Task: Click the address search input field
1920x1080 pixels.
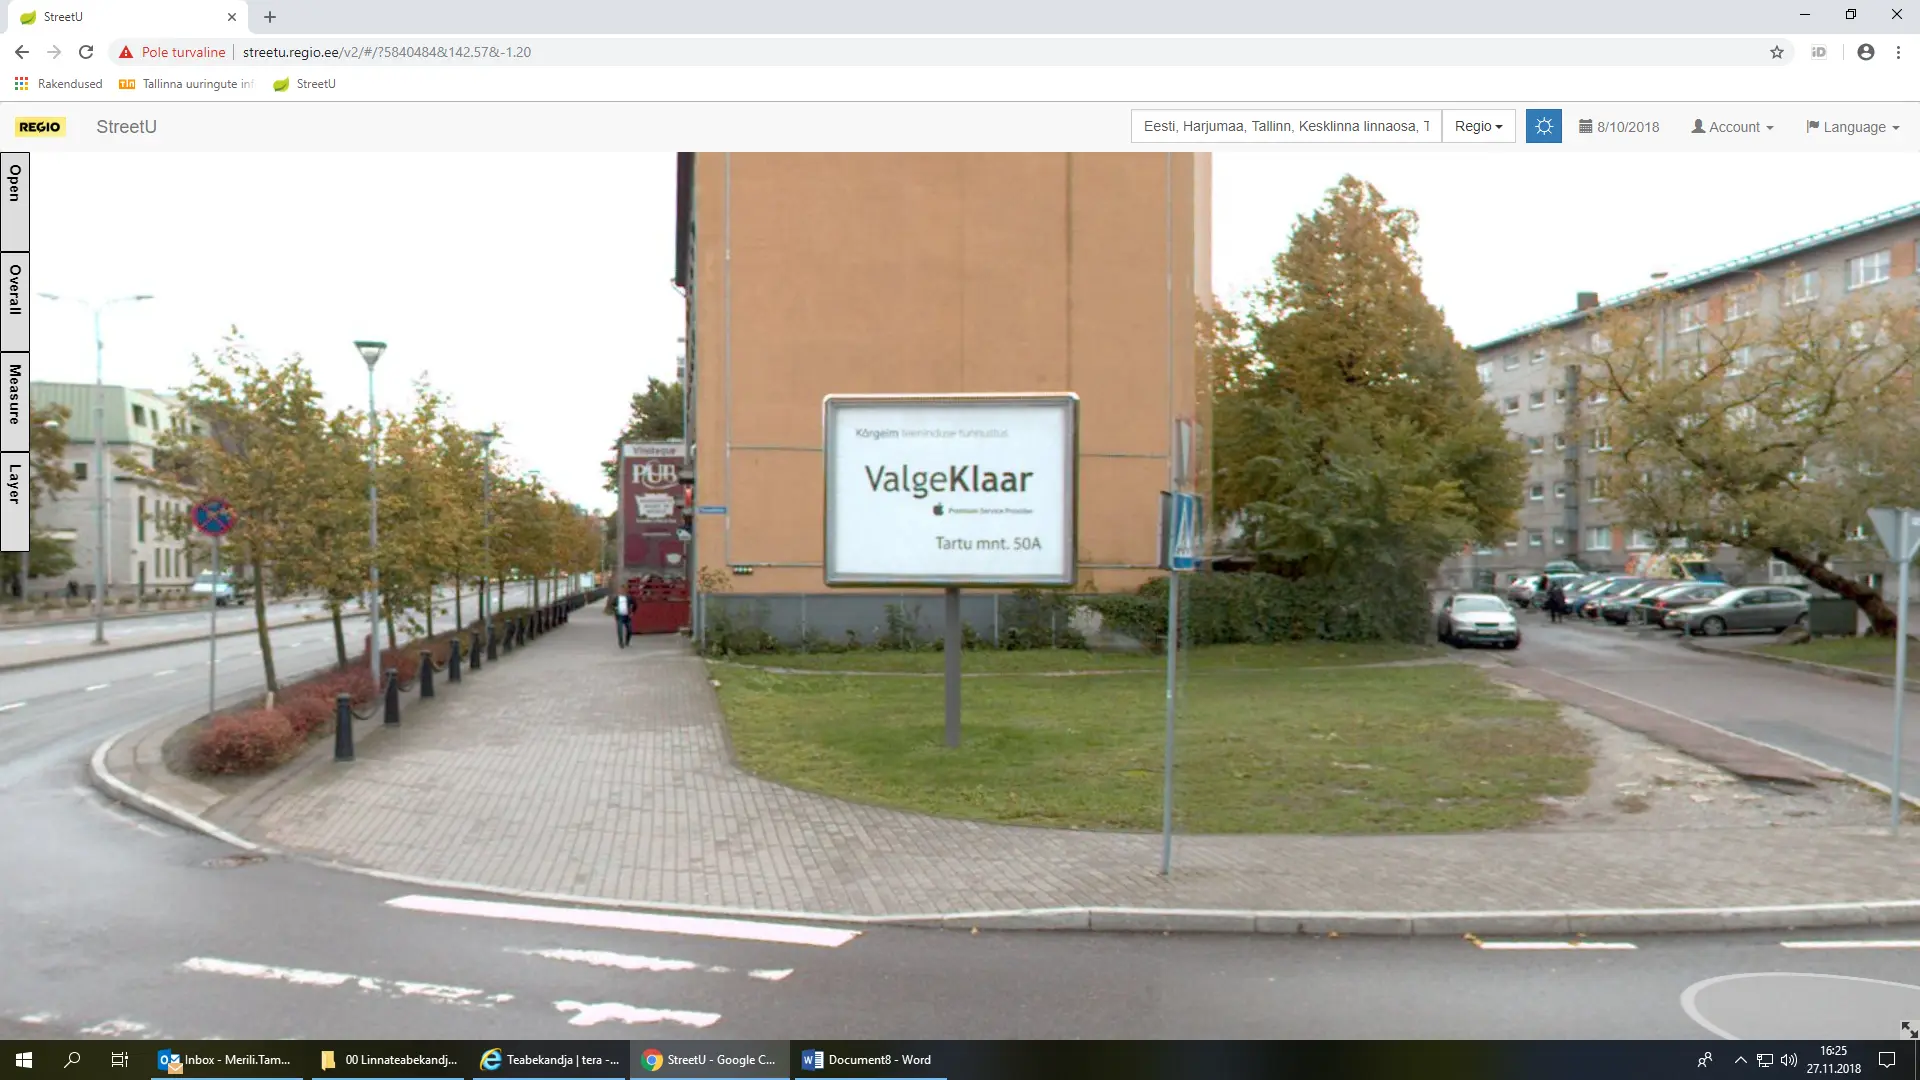Action: [1286, 126]
